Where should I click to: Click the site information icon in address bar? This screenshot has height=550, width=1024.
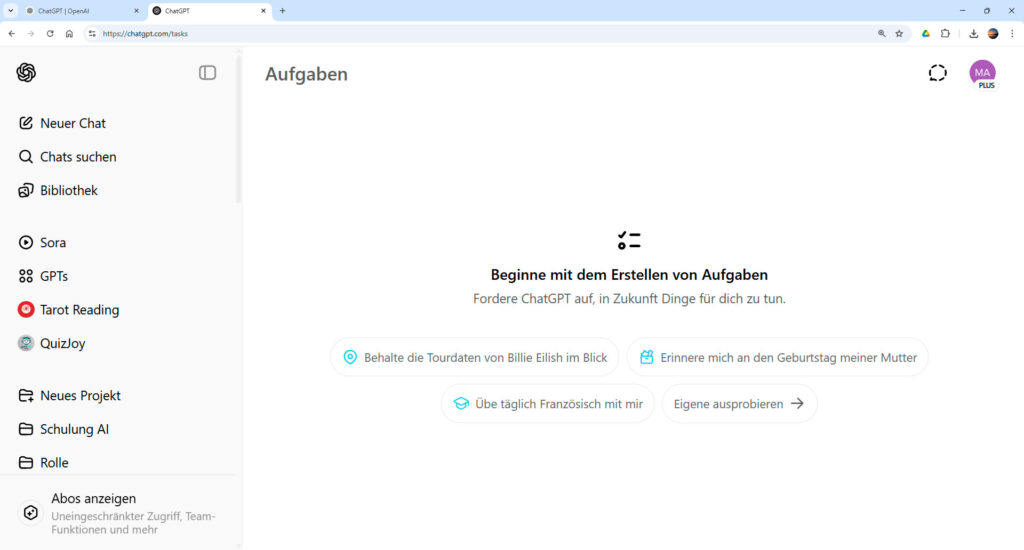92,33
